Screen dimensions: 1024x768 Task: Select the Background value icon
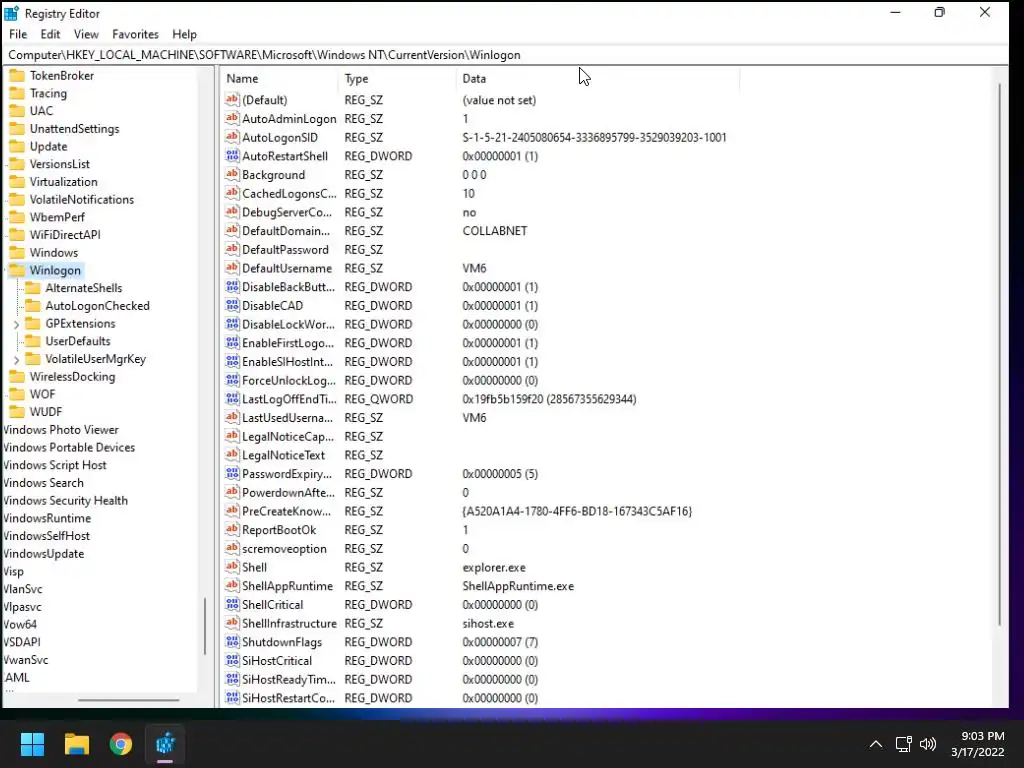click(232, 174)
